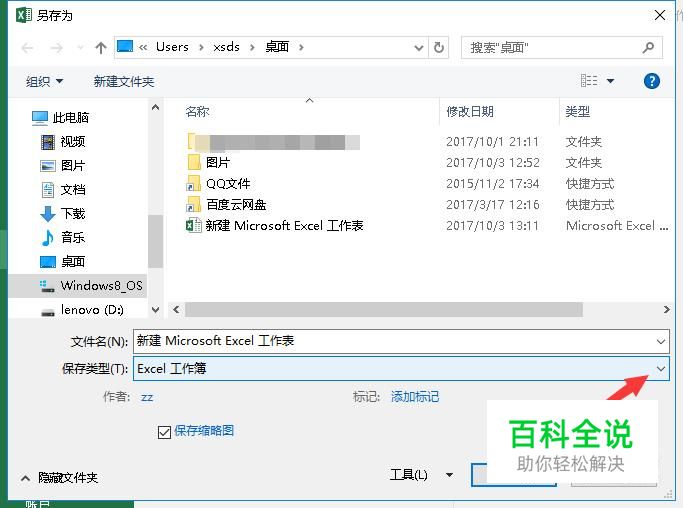
Task: Click the Forward navigation arrow
Action: (x=57, y=47)
